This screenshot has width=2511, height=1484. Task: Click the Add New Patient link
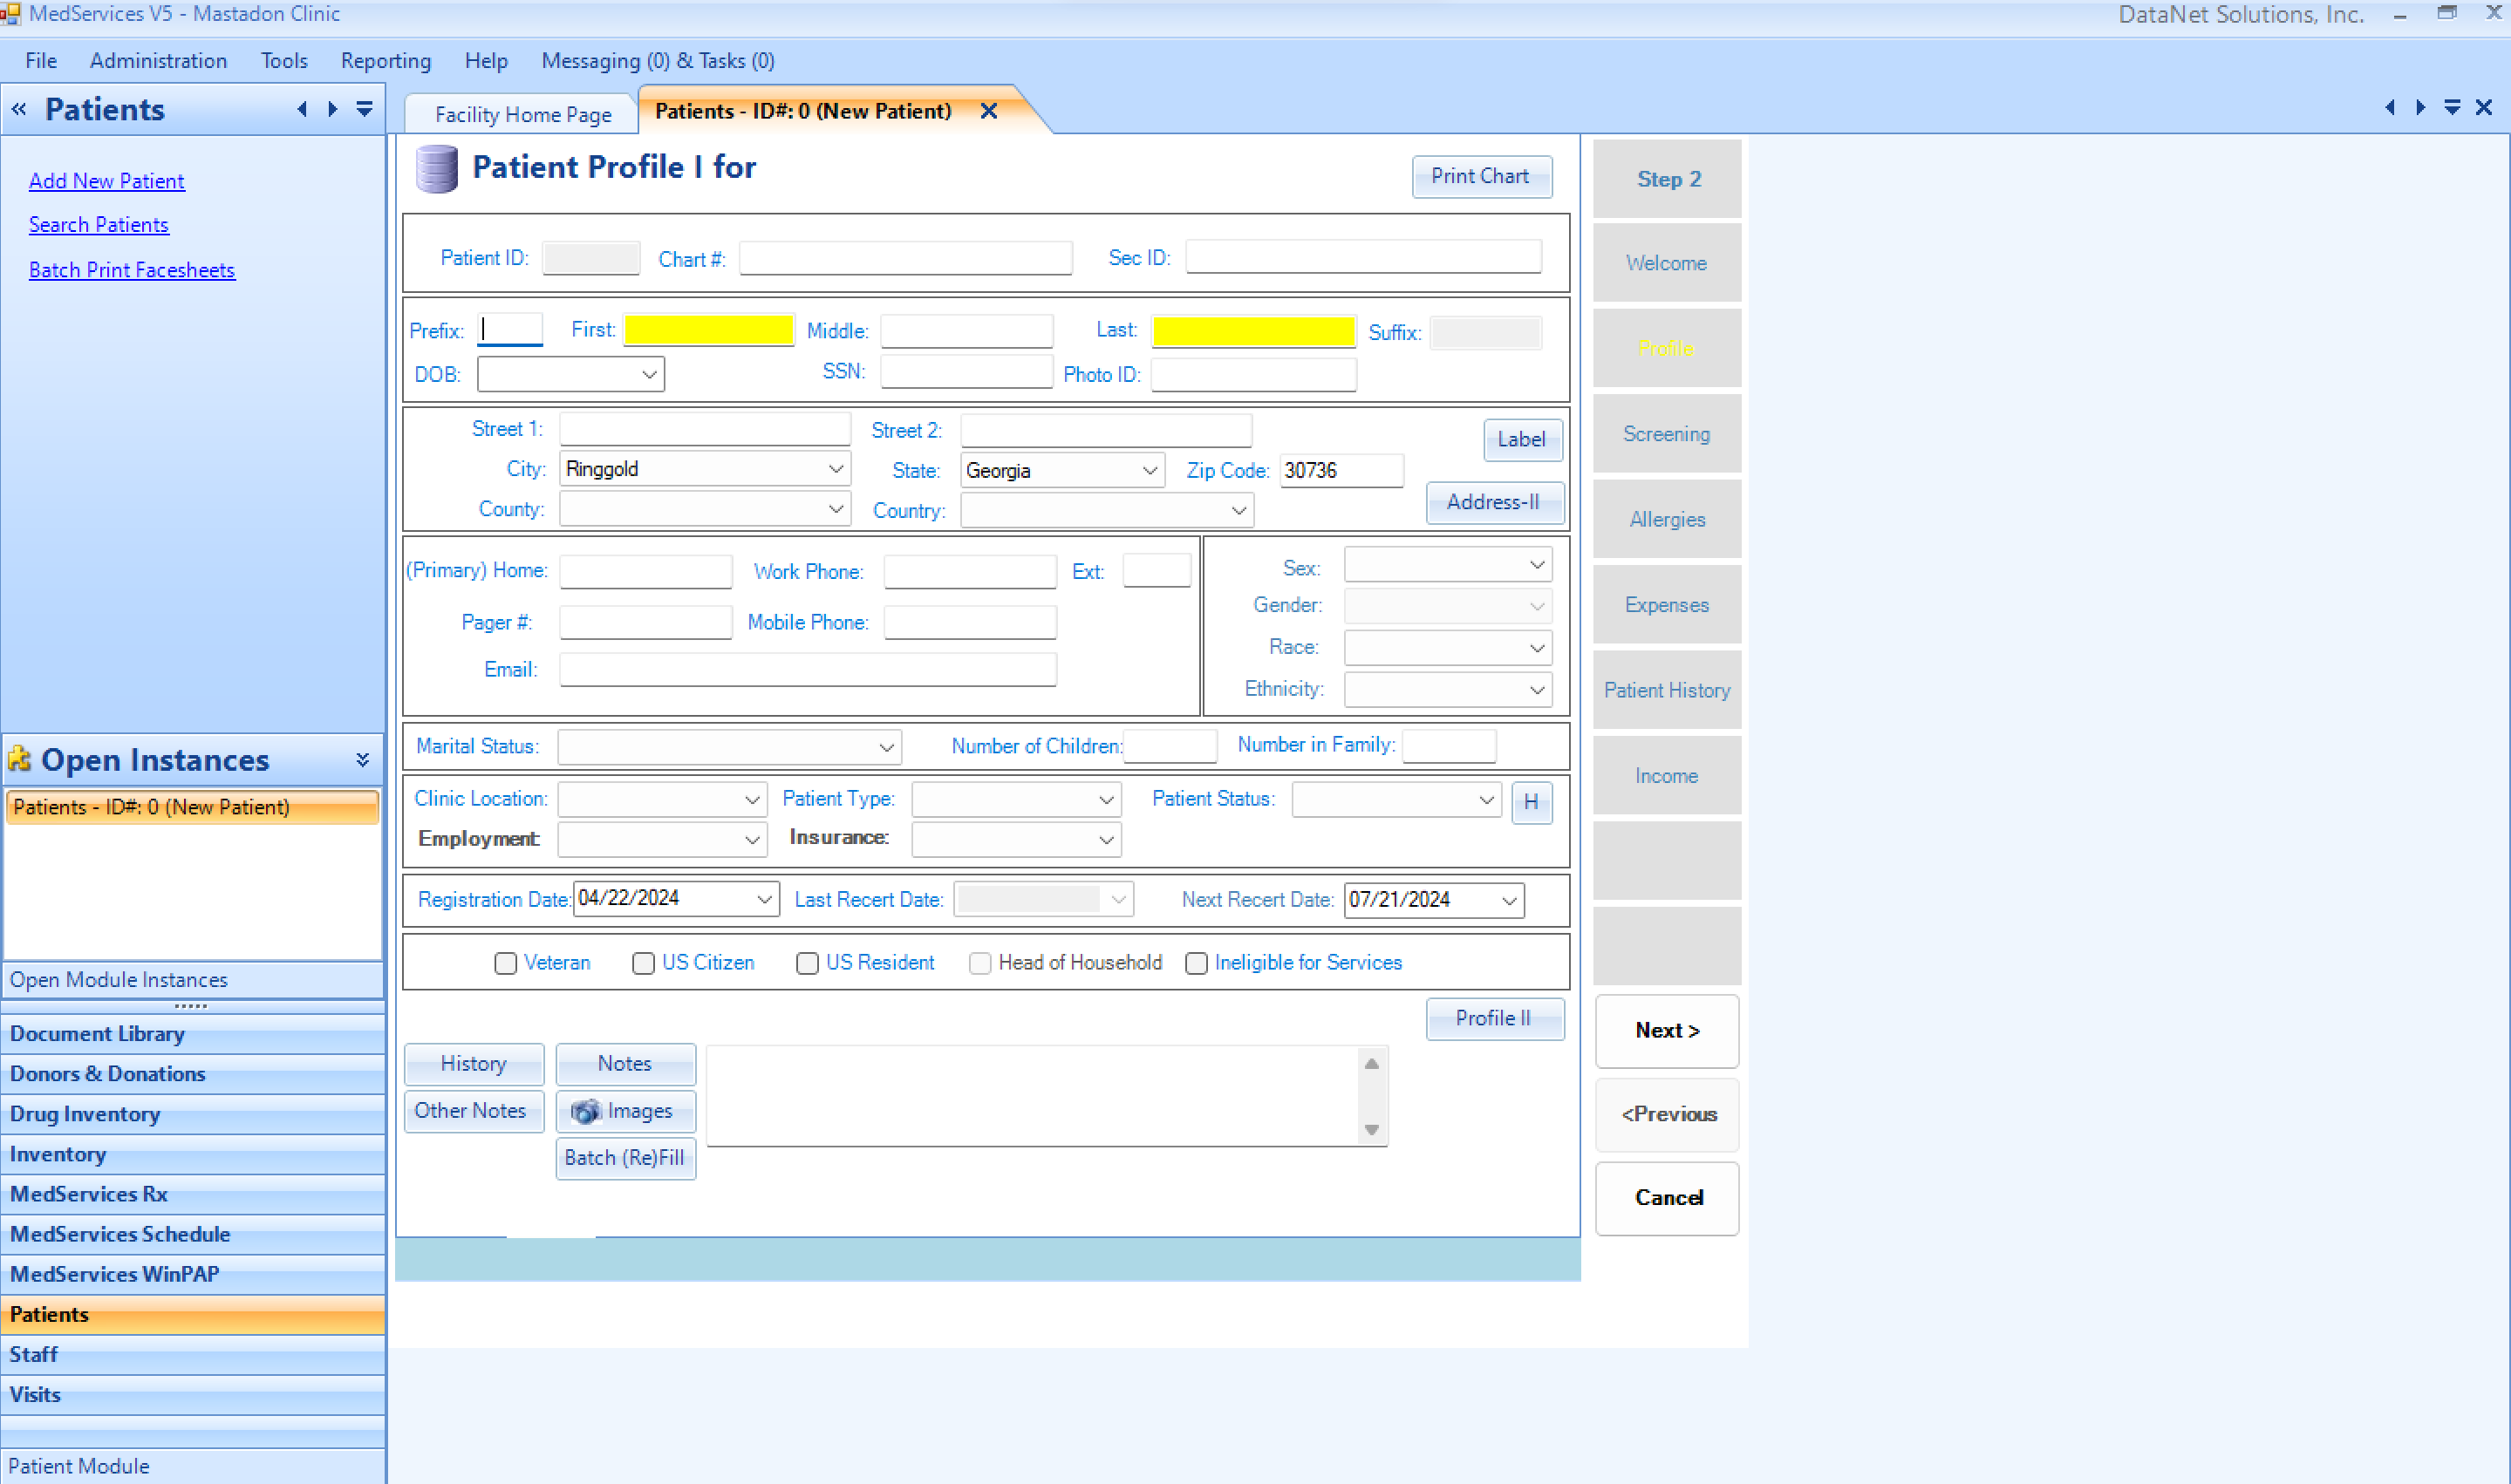107,181
